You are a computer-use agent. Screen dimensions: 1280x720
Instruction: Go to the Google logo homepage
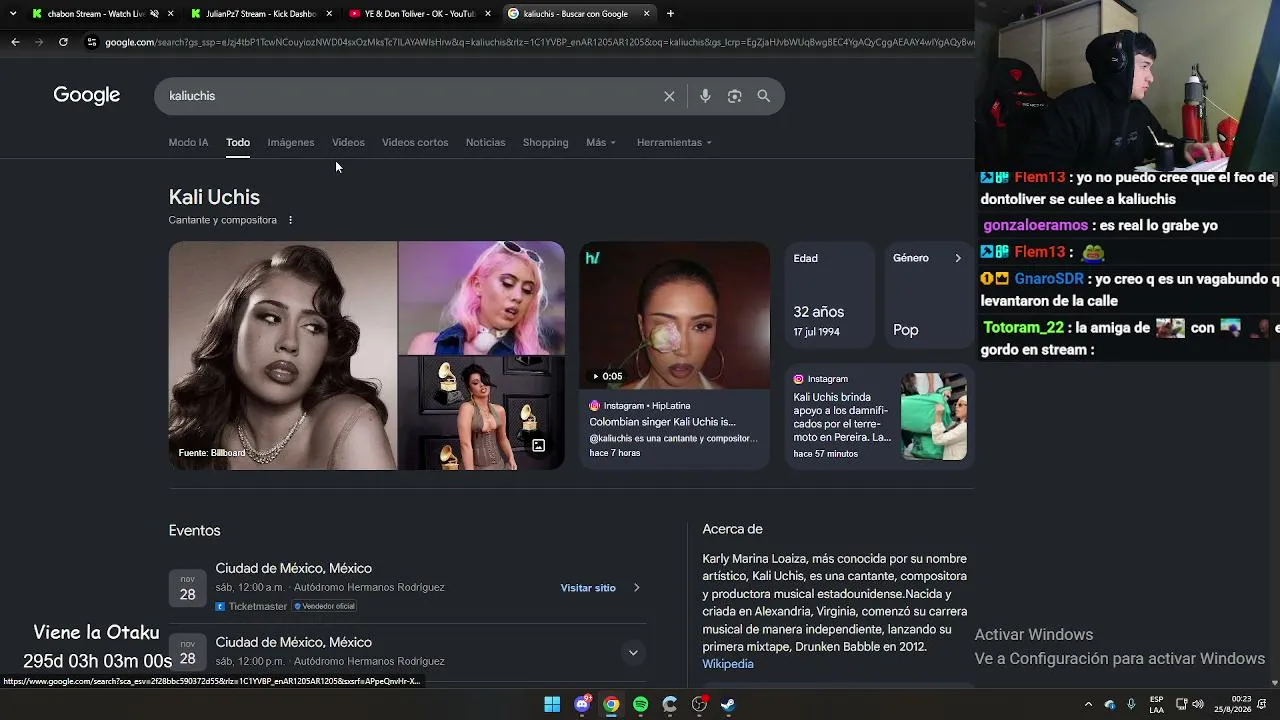[87, 95]
